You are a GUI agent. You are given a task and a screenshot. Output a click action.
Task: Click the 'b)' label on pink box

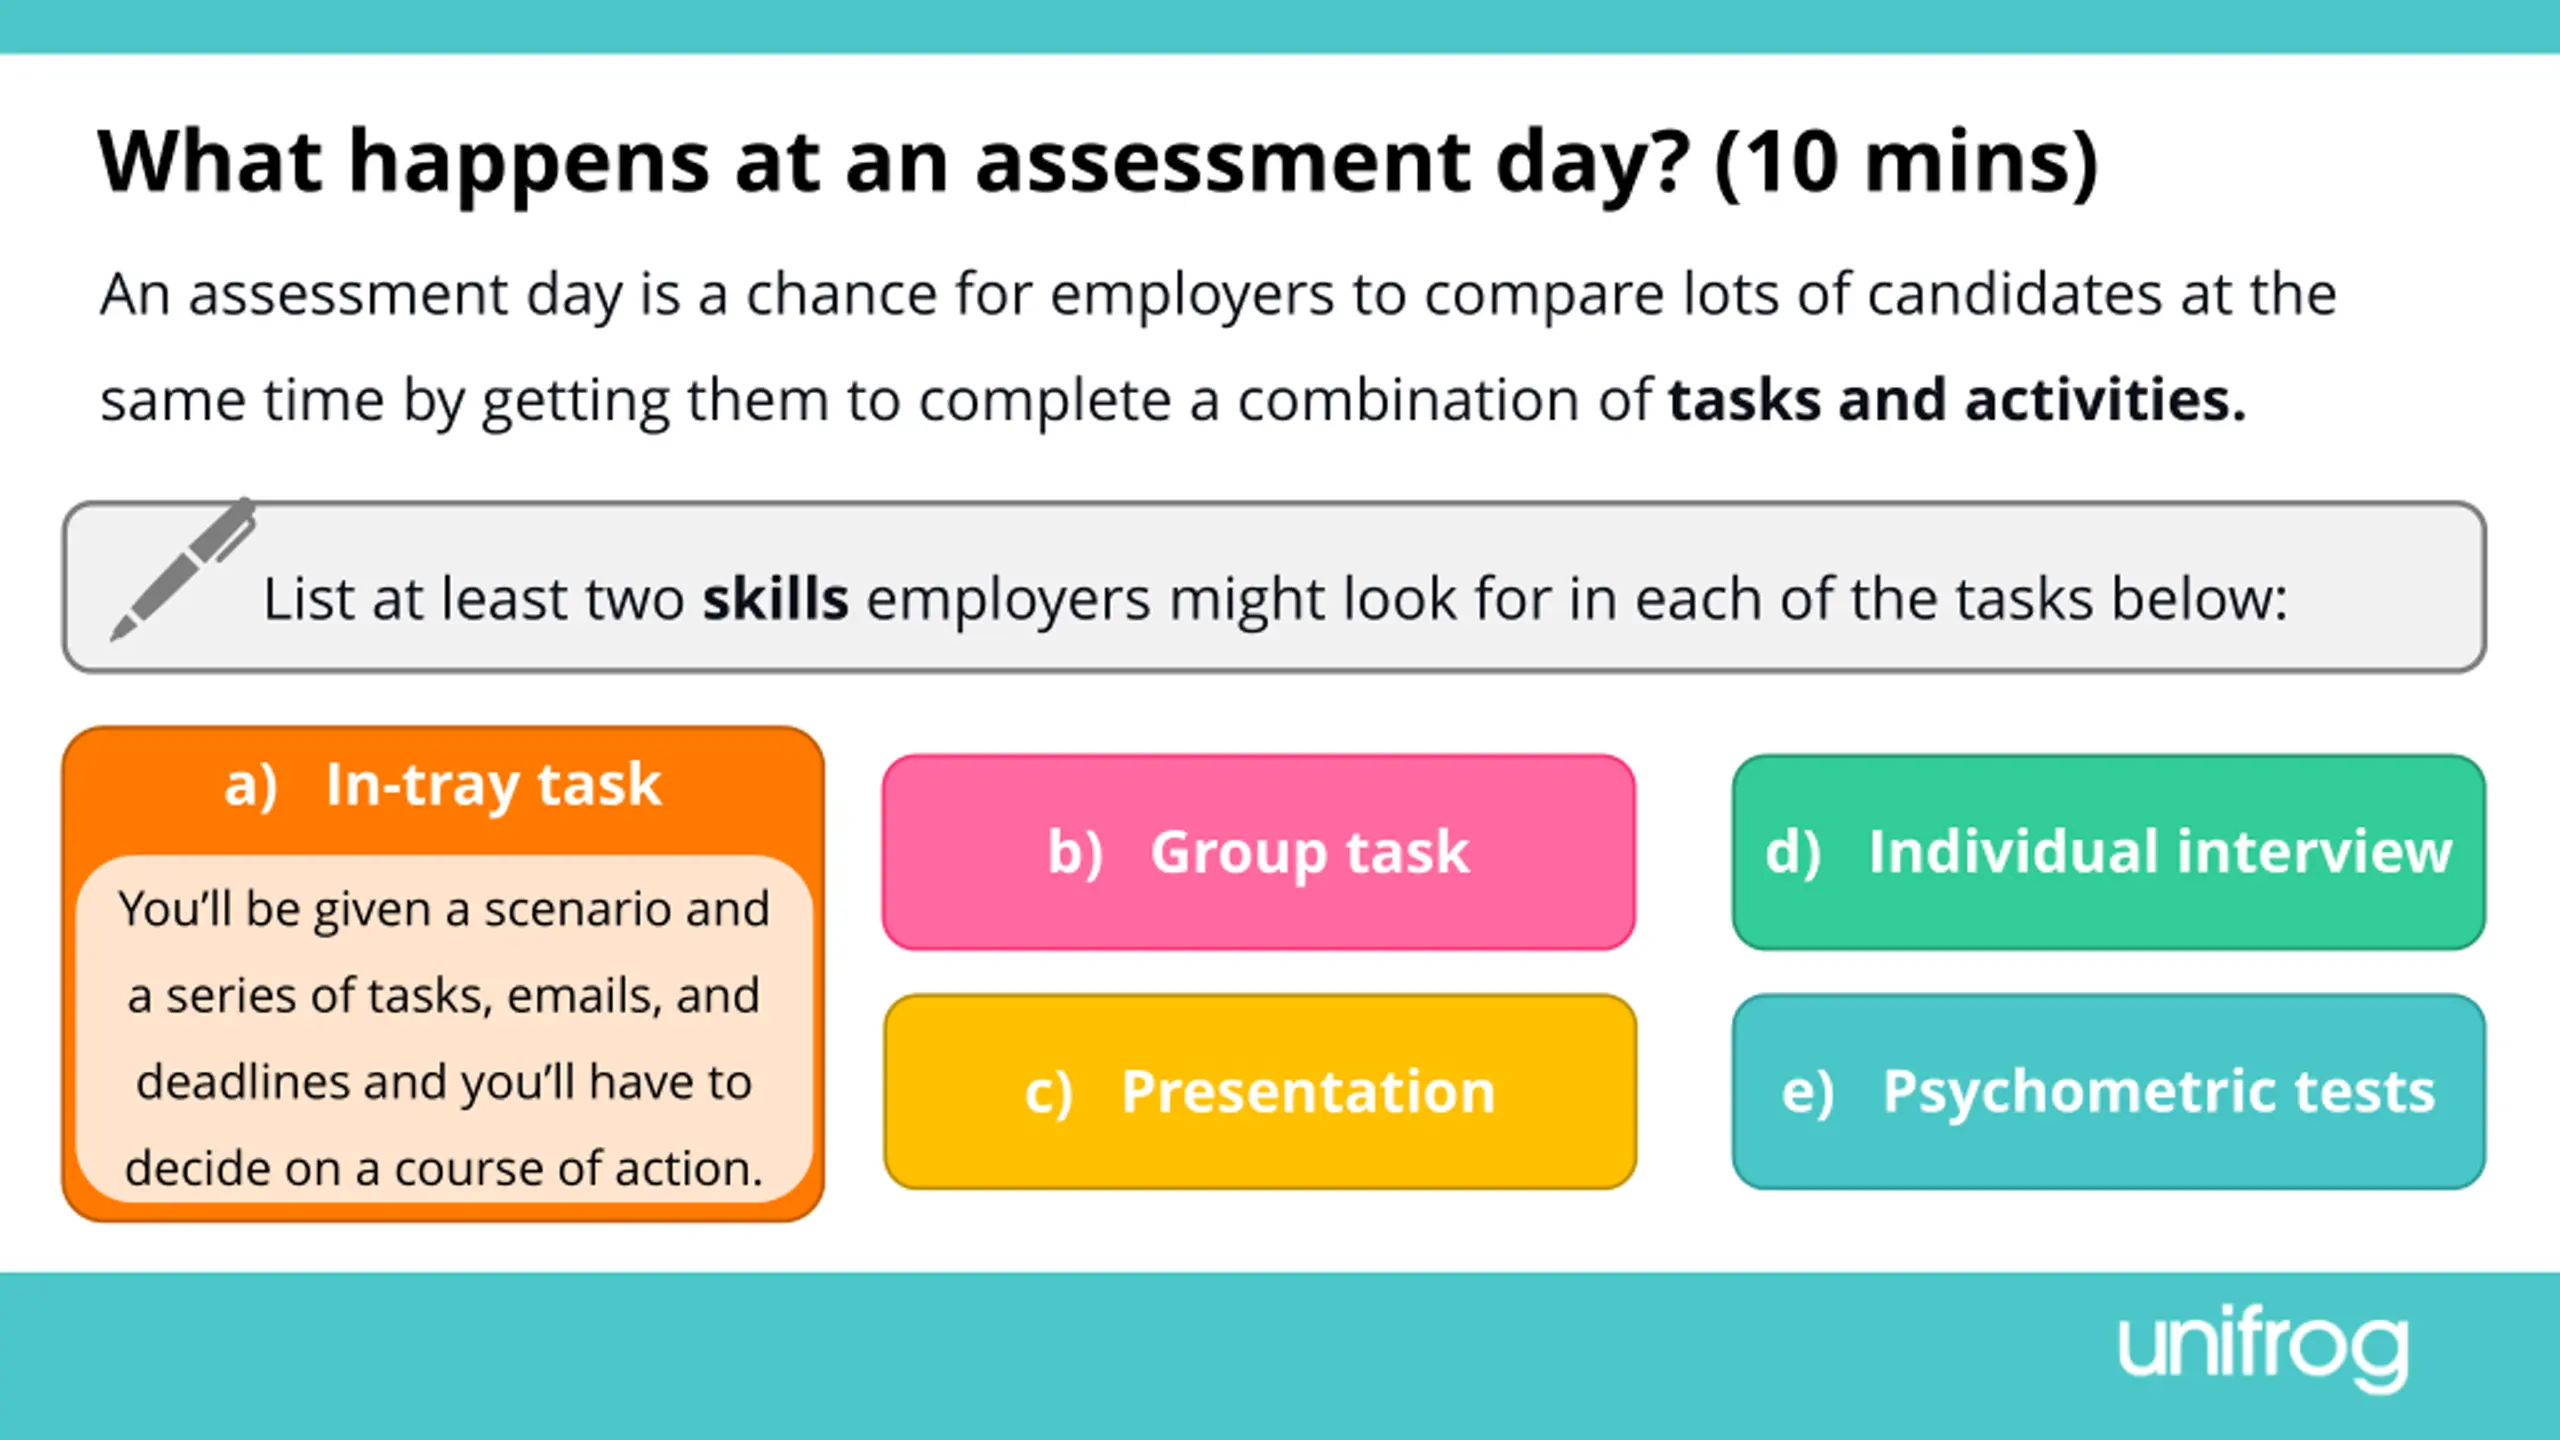coord(1075,853)
